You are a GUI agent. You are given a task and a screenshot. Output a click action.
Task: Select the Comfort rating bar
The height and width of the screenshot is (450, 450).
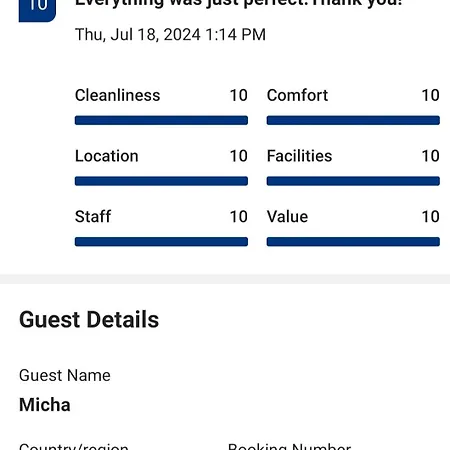tap(353, 120)
